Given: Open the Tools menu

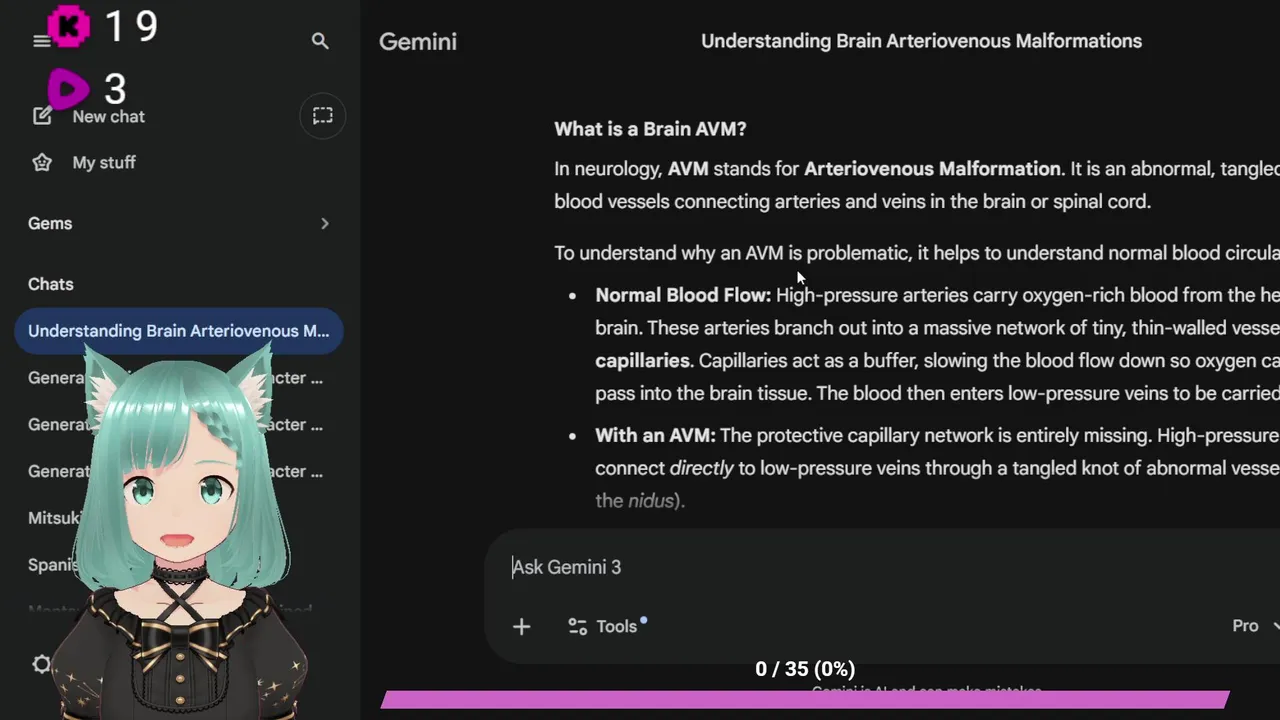Looking at the screenshot, I should pyautogui.click(x=603, y=626).
